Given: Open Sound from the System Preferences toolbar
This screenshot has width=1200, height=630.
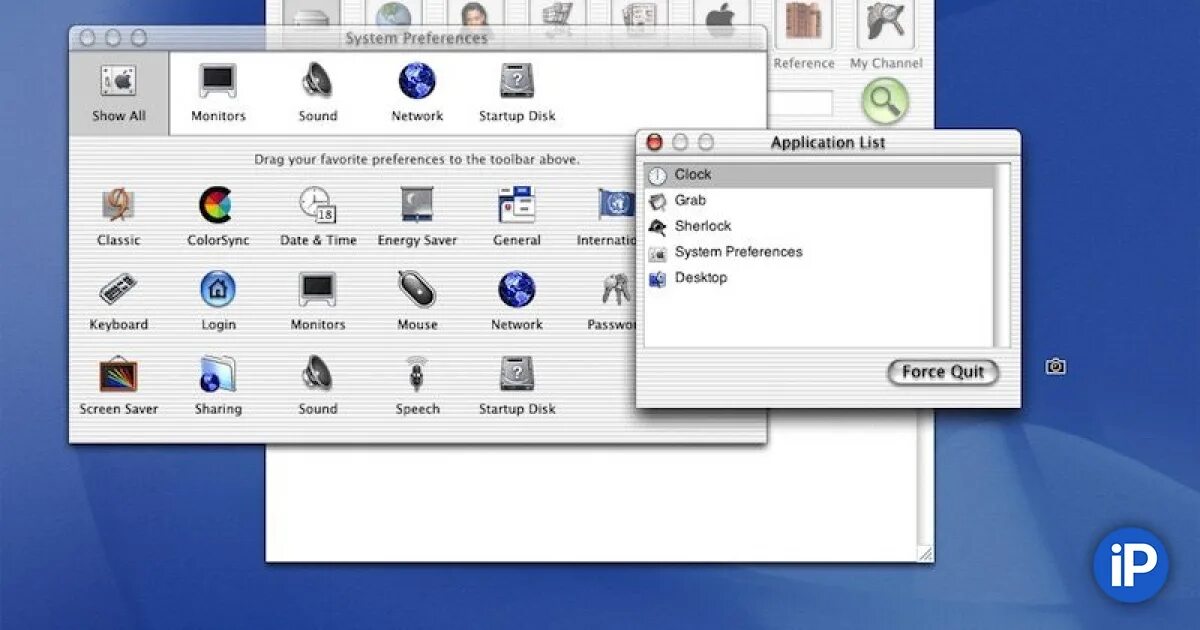Looking at the screenshot, I should [318, 93].
